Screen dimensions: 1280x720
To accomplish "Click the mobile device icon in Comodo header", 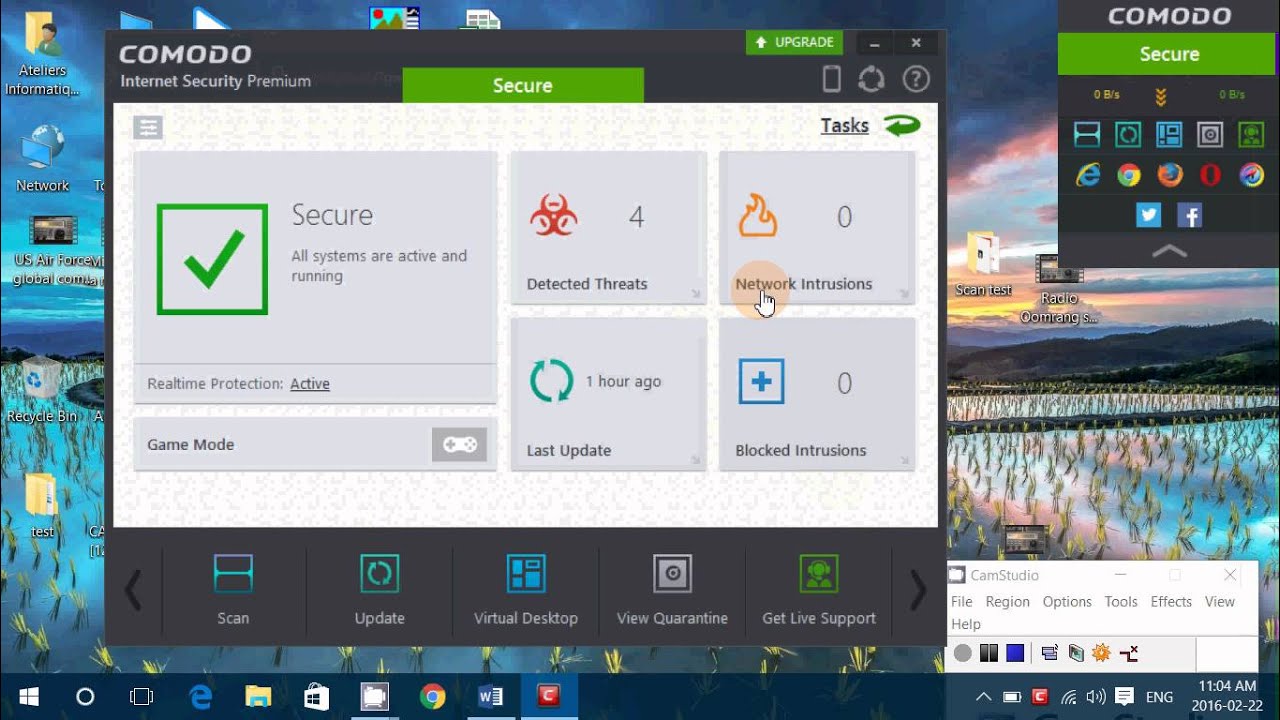I will (831, 79).
